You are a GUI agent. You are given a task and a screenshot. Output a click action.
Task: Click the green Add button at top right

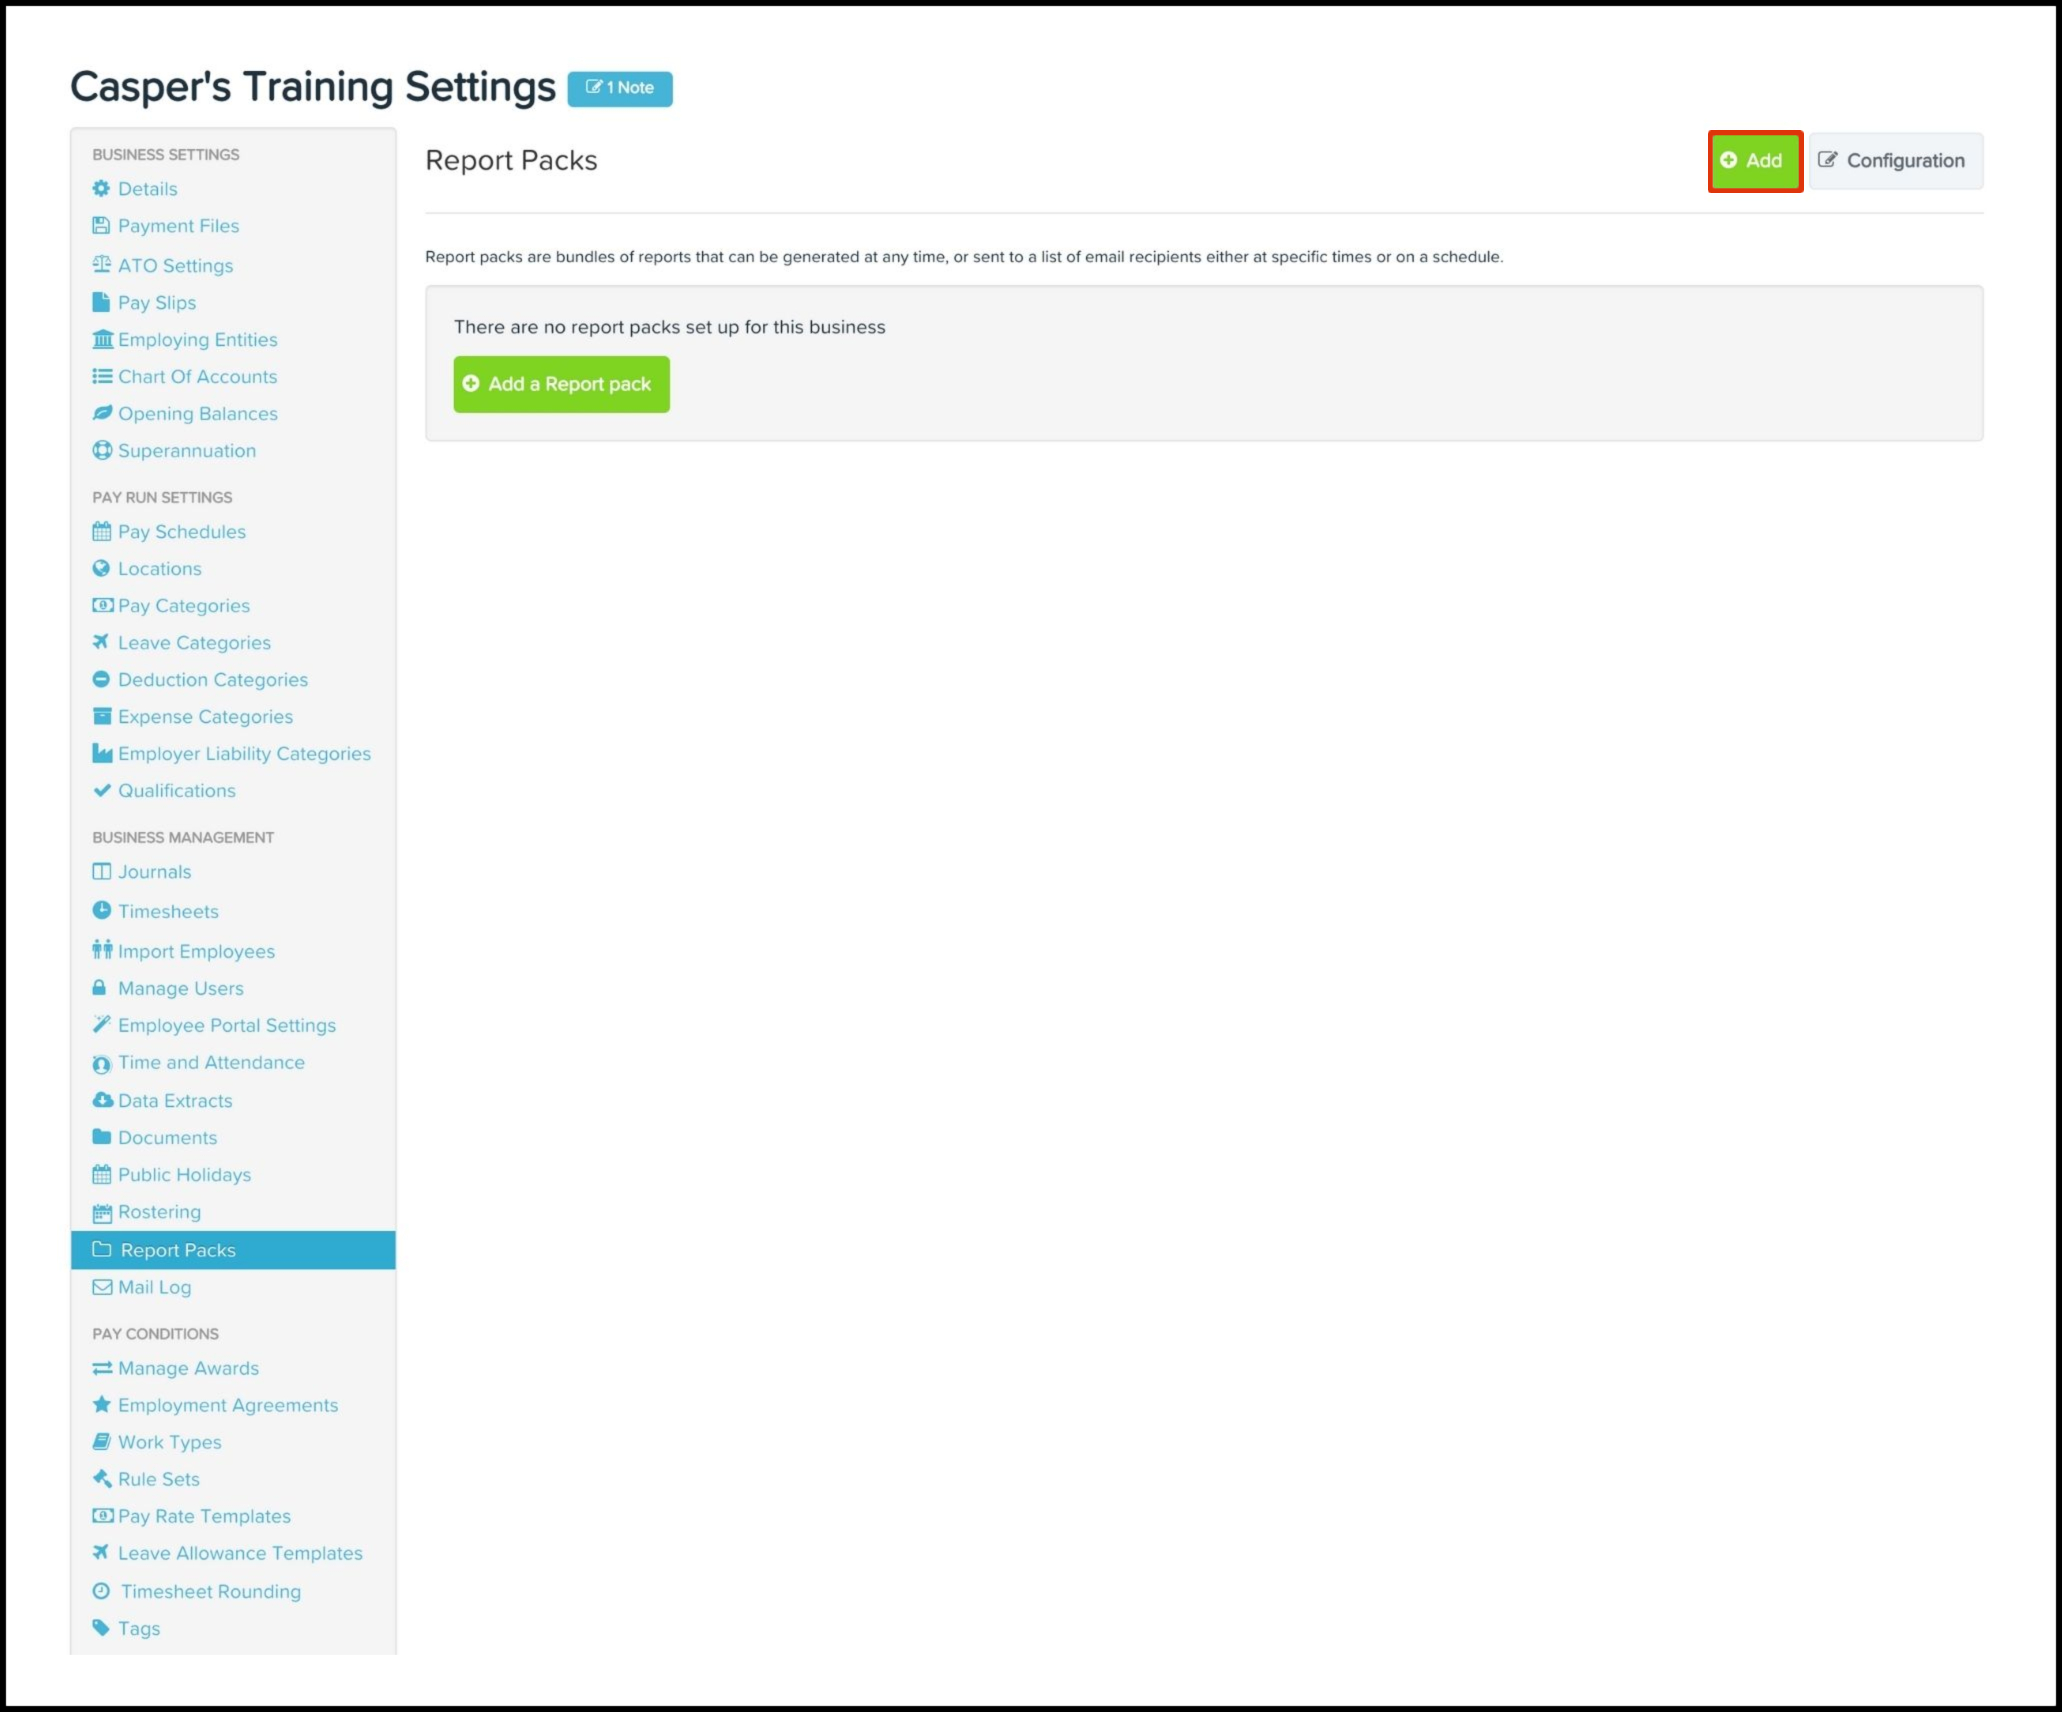click(x=1754, y=161)
